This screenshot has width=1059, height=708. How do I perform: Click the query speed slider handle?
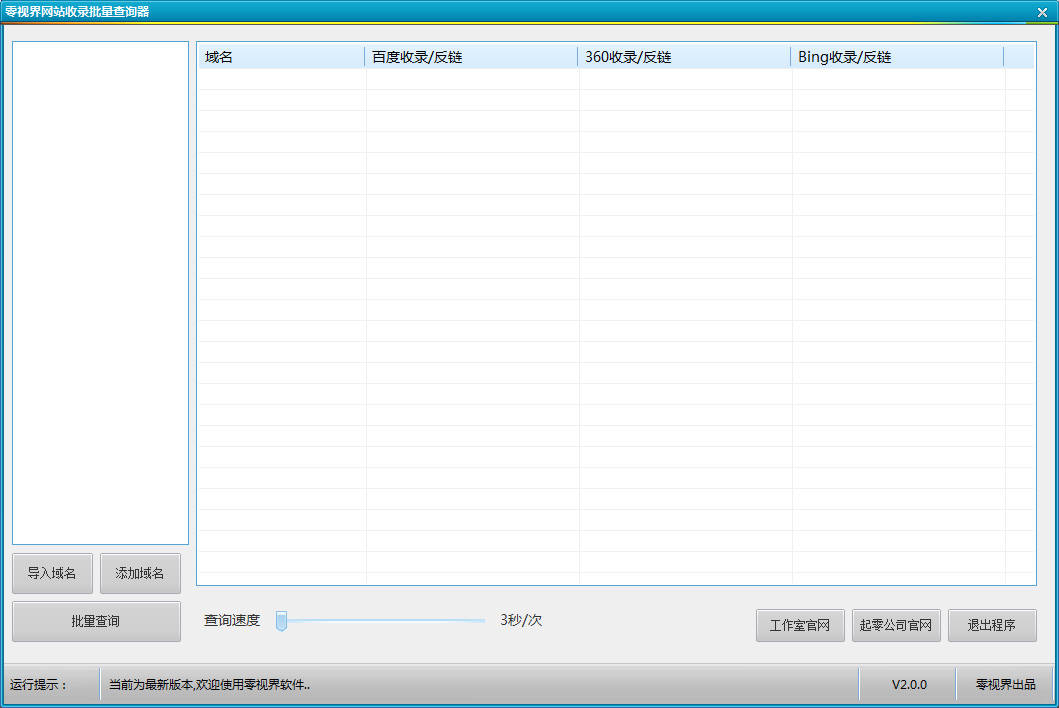281,621
